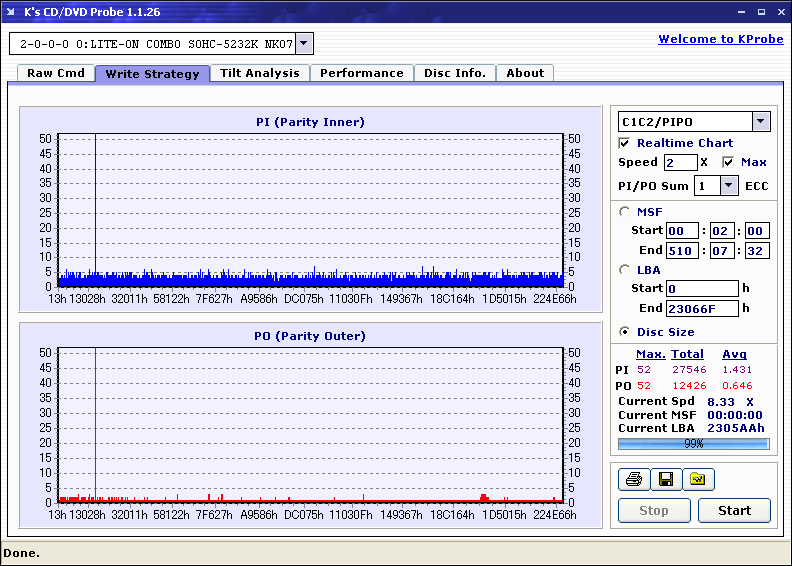Click the print chart icon
792x566 pixels.
tap(633, 480)
